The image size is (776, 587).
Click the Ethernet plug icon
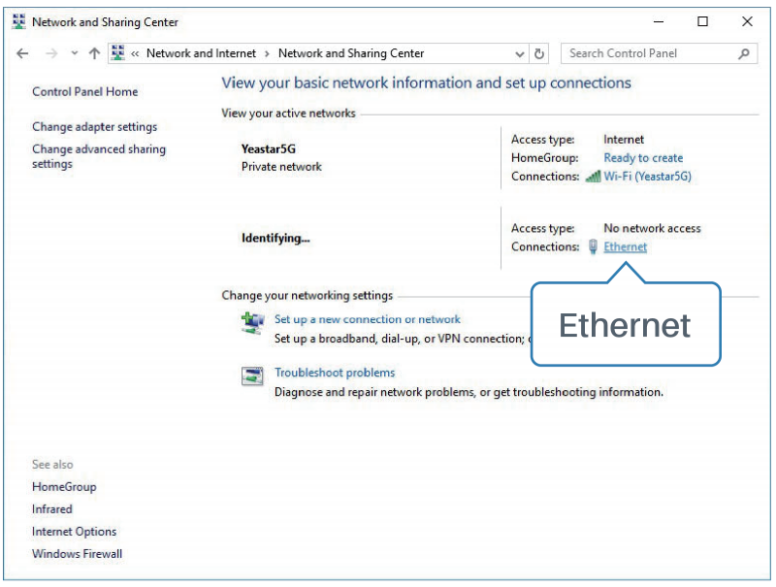tap(593, 246)
